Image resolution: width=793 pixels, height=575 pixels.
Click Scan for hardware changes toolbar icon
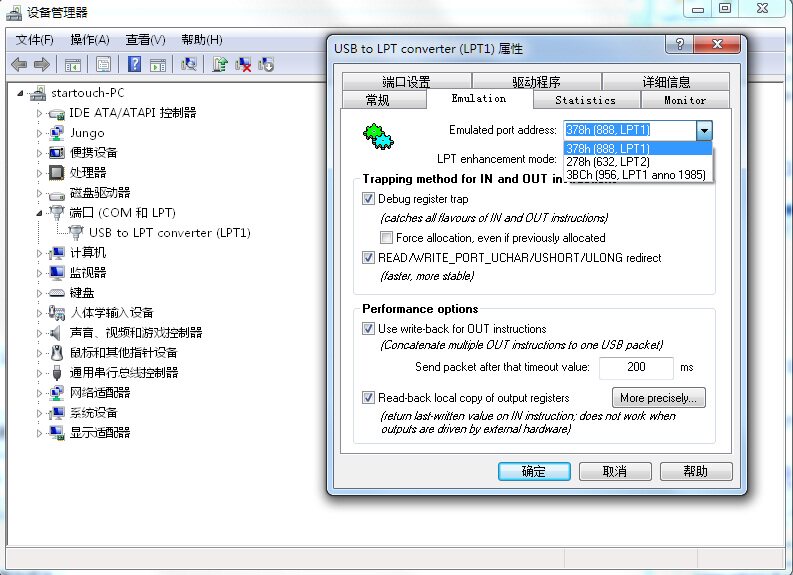coord(189,64)
